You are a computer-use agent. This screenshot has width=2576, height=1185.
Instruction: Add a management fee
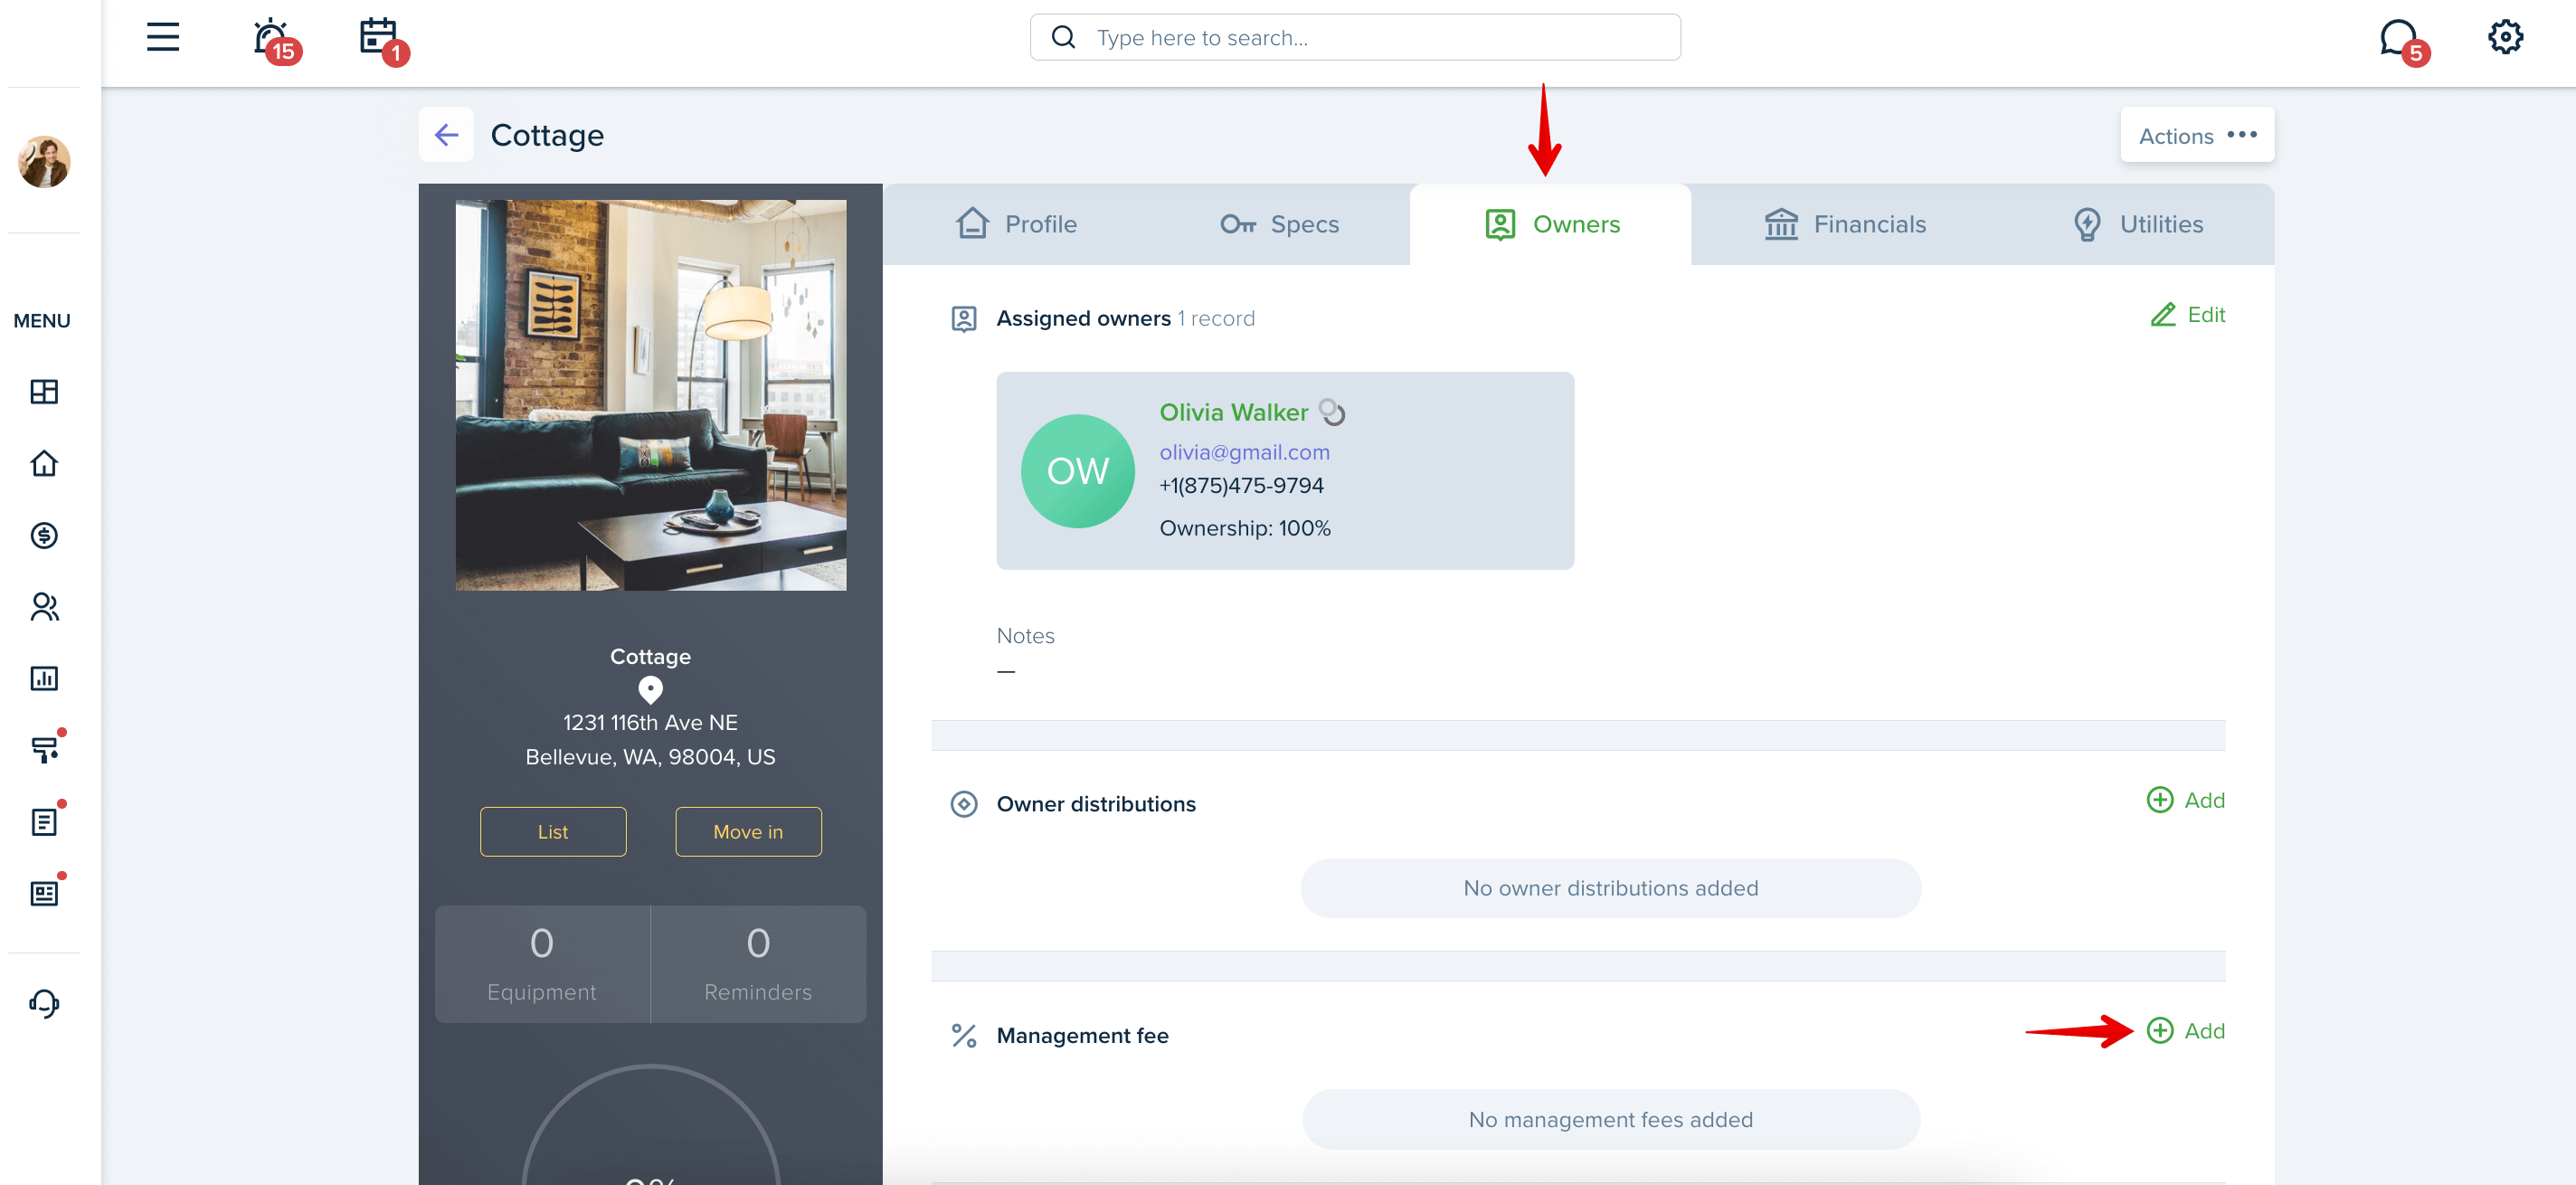click(2185, 1031)
